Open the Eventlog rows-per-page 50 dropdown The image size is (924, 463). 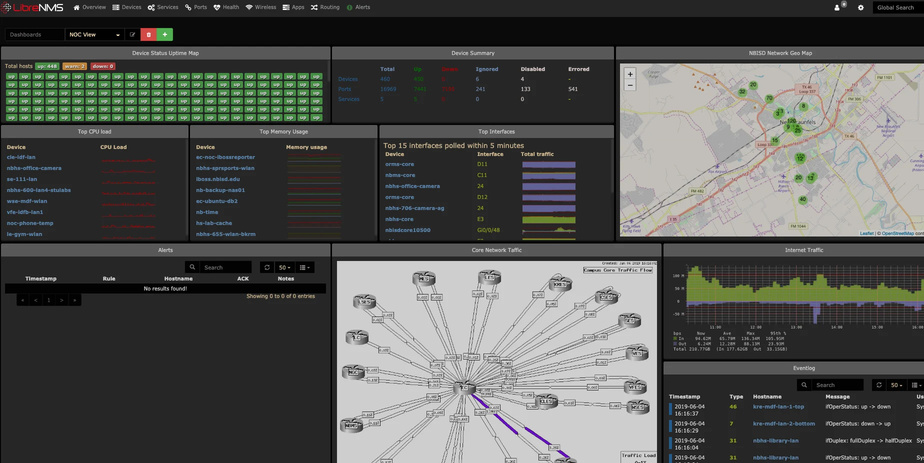[897, 385]
